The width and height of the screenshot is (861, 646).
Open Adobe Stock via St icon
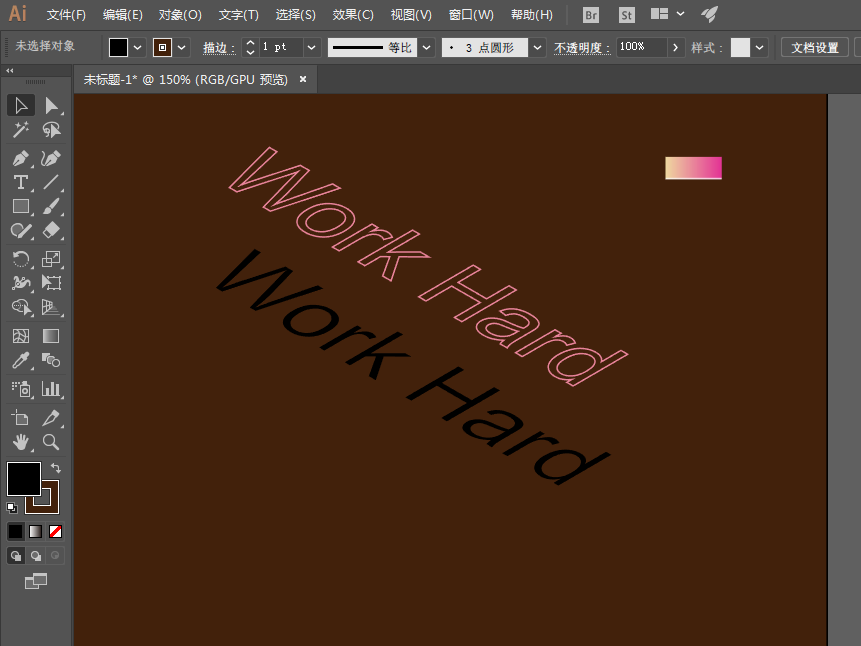(627, 15)
